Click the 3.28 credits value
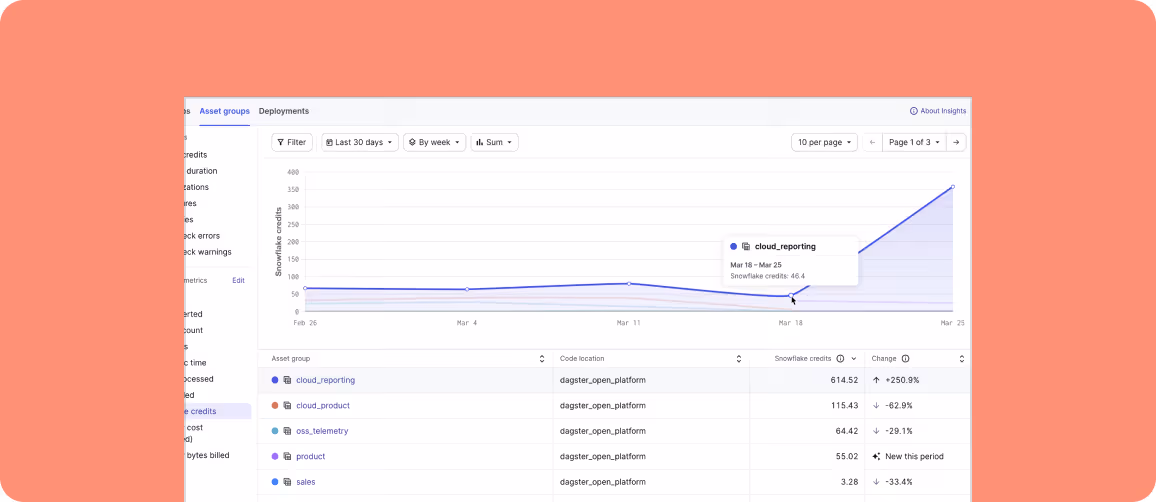Viewport: 1156px width, 502px height. pyautogui.click(x=849, y=482)
